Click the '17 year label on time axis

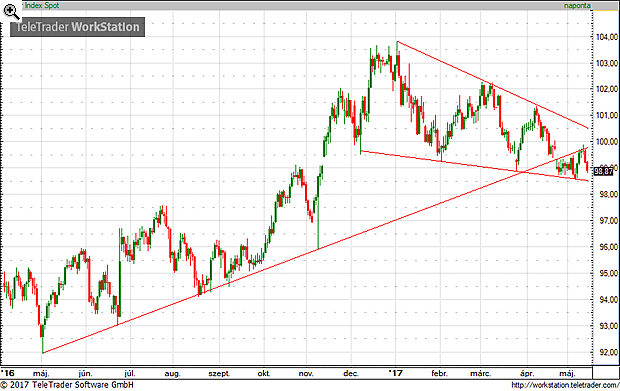395,373
